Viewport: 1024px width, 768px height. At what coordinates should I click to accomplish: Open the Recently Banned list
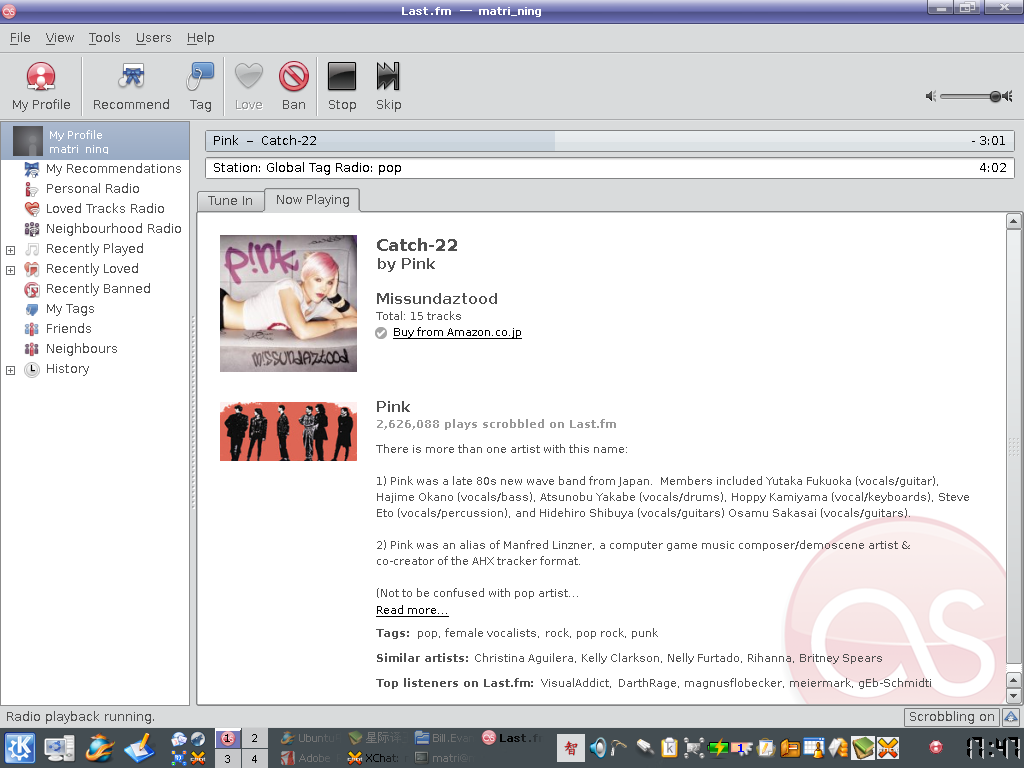98,289
